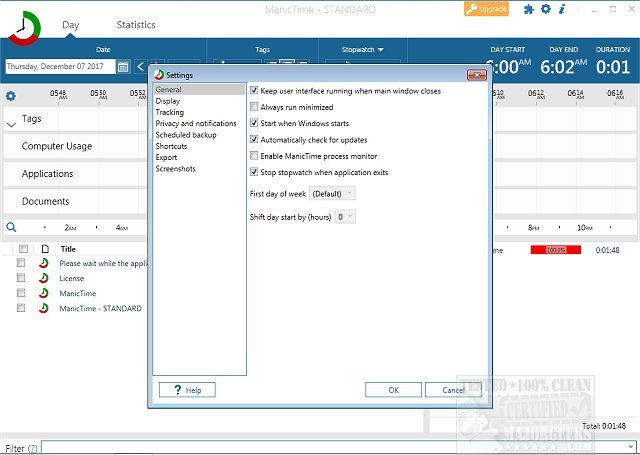Click the date field 'Thursday, December 07 2017'
The height and width of the screenshot is (455, 640).
(60, 67)
